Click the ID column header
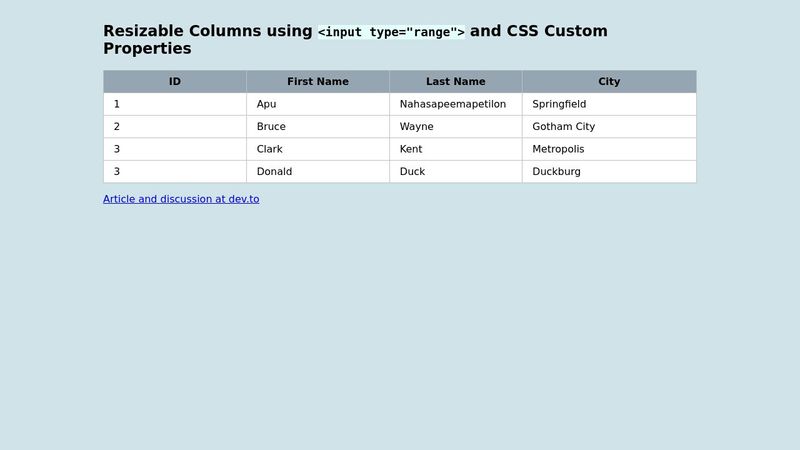This screenshot has width=800, height=450. pos(175,82)
